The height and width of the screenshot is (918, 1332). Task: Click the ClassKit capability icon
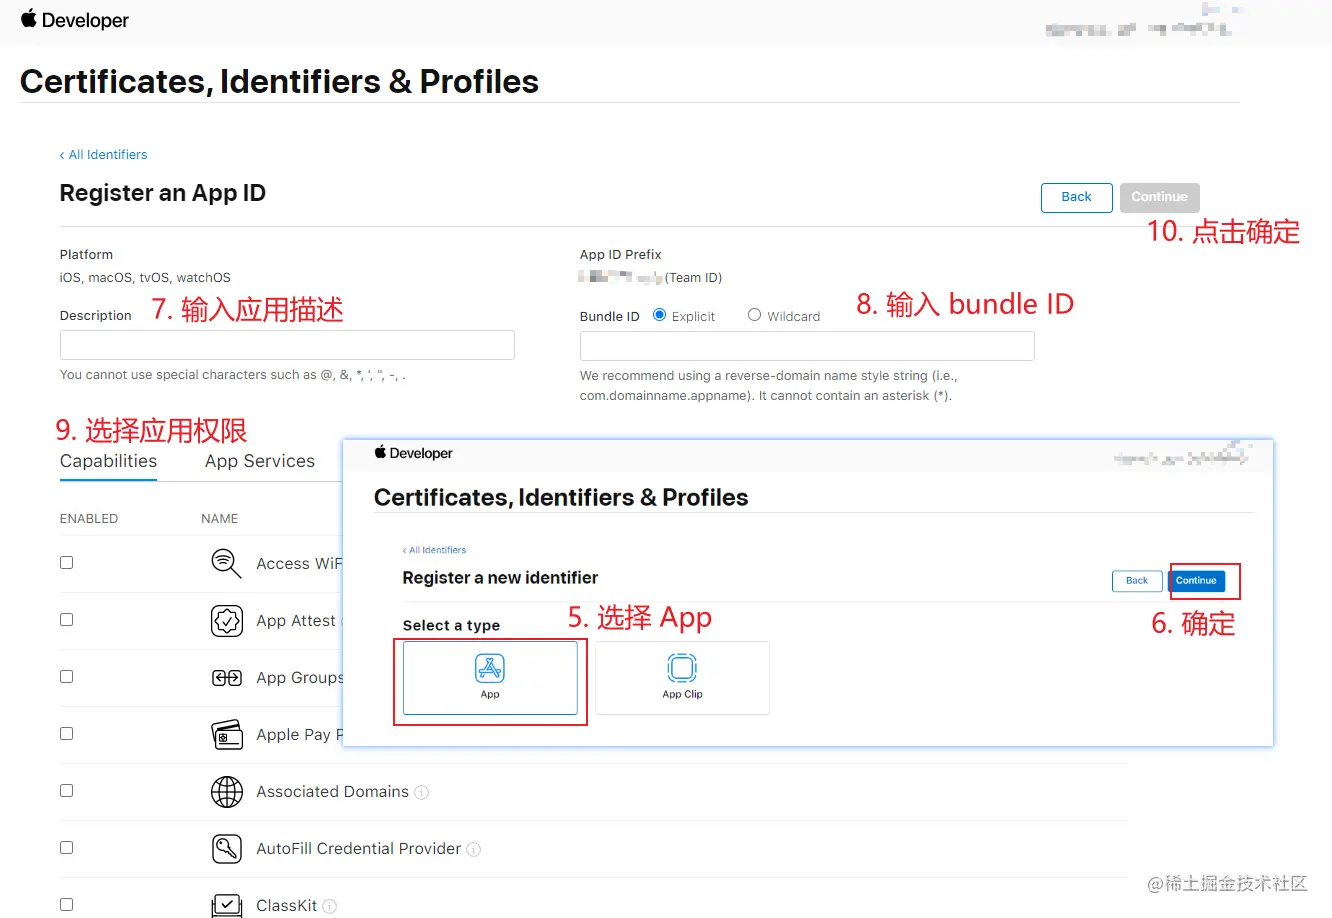coord(227,905)
